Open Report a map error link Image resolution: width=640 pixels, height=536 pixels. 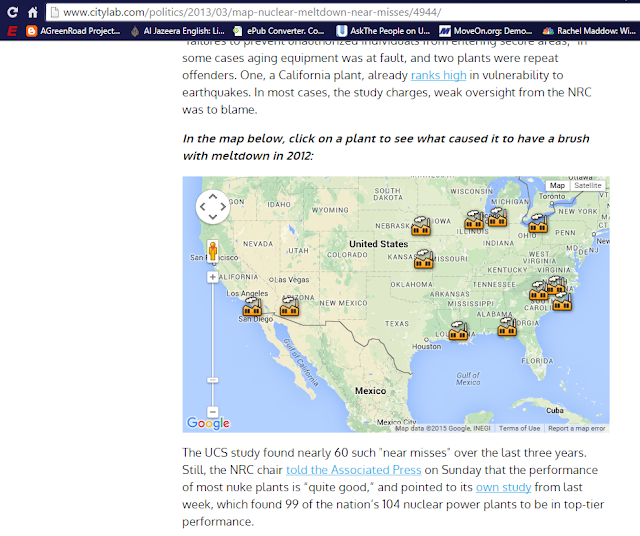(x=576, y=428)
